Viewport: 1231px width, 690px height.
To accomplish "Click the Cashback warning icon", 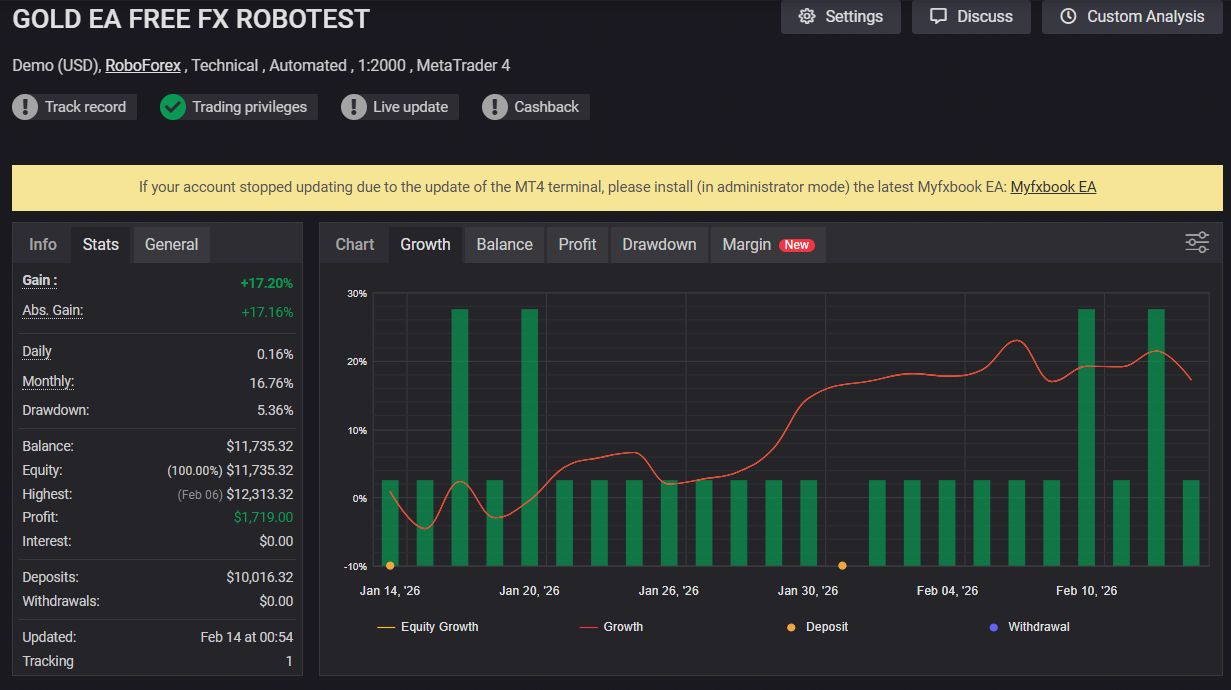I will 494,107.
